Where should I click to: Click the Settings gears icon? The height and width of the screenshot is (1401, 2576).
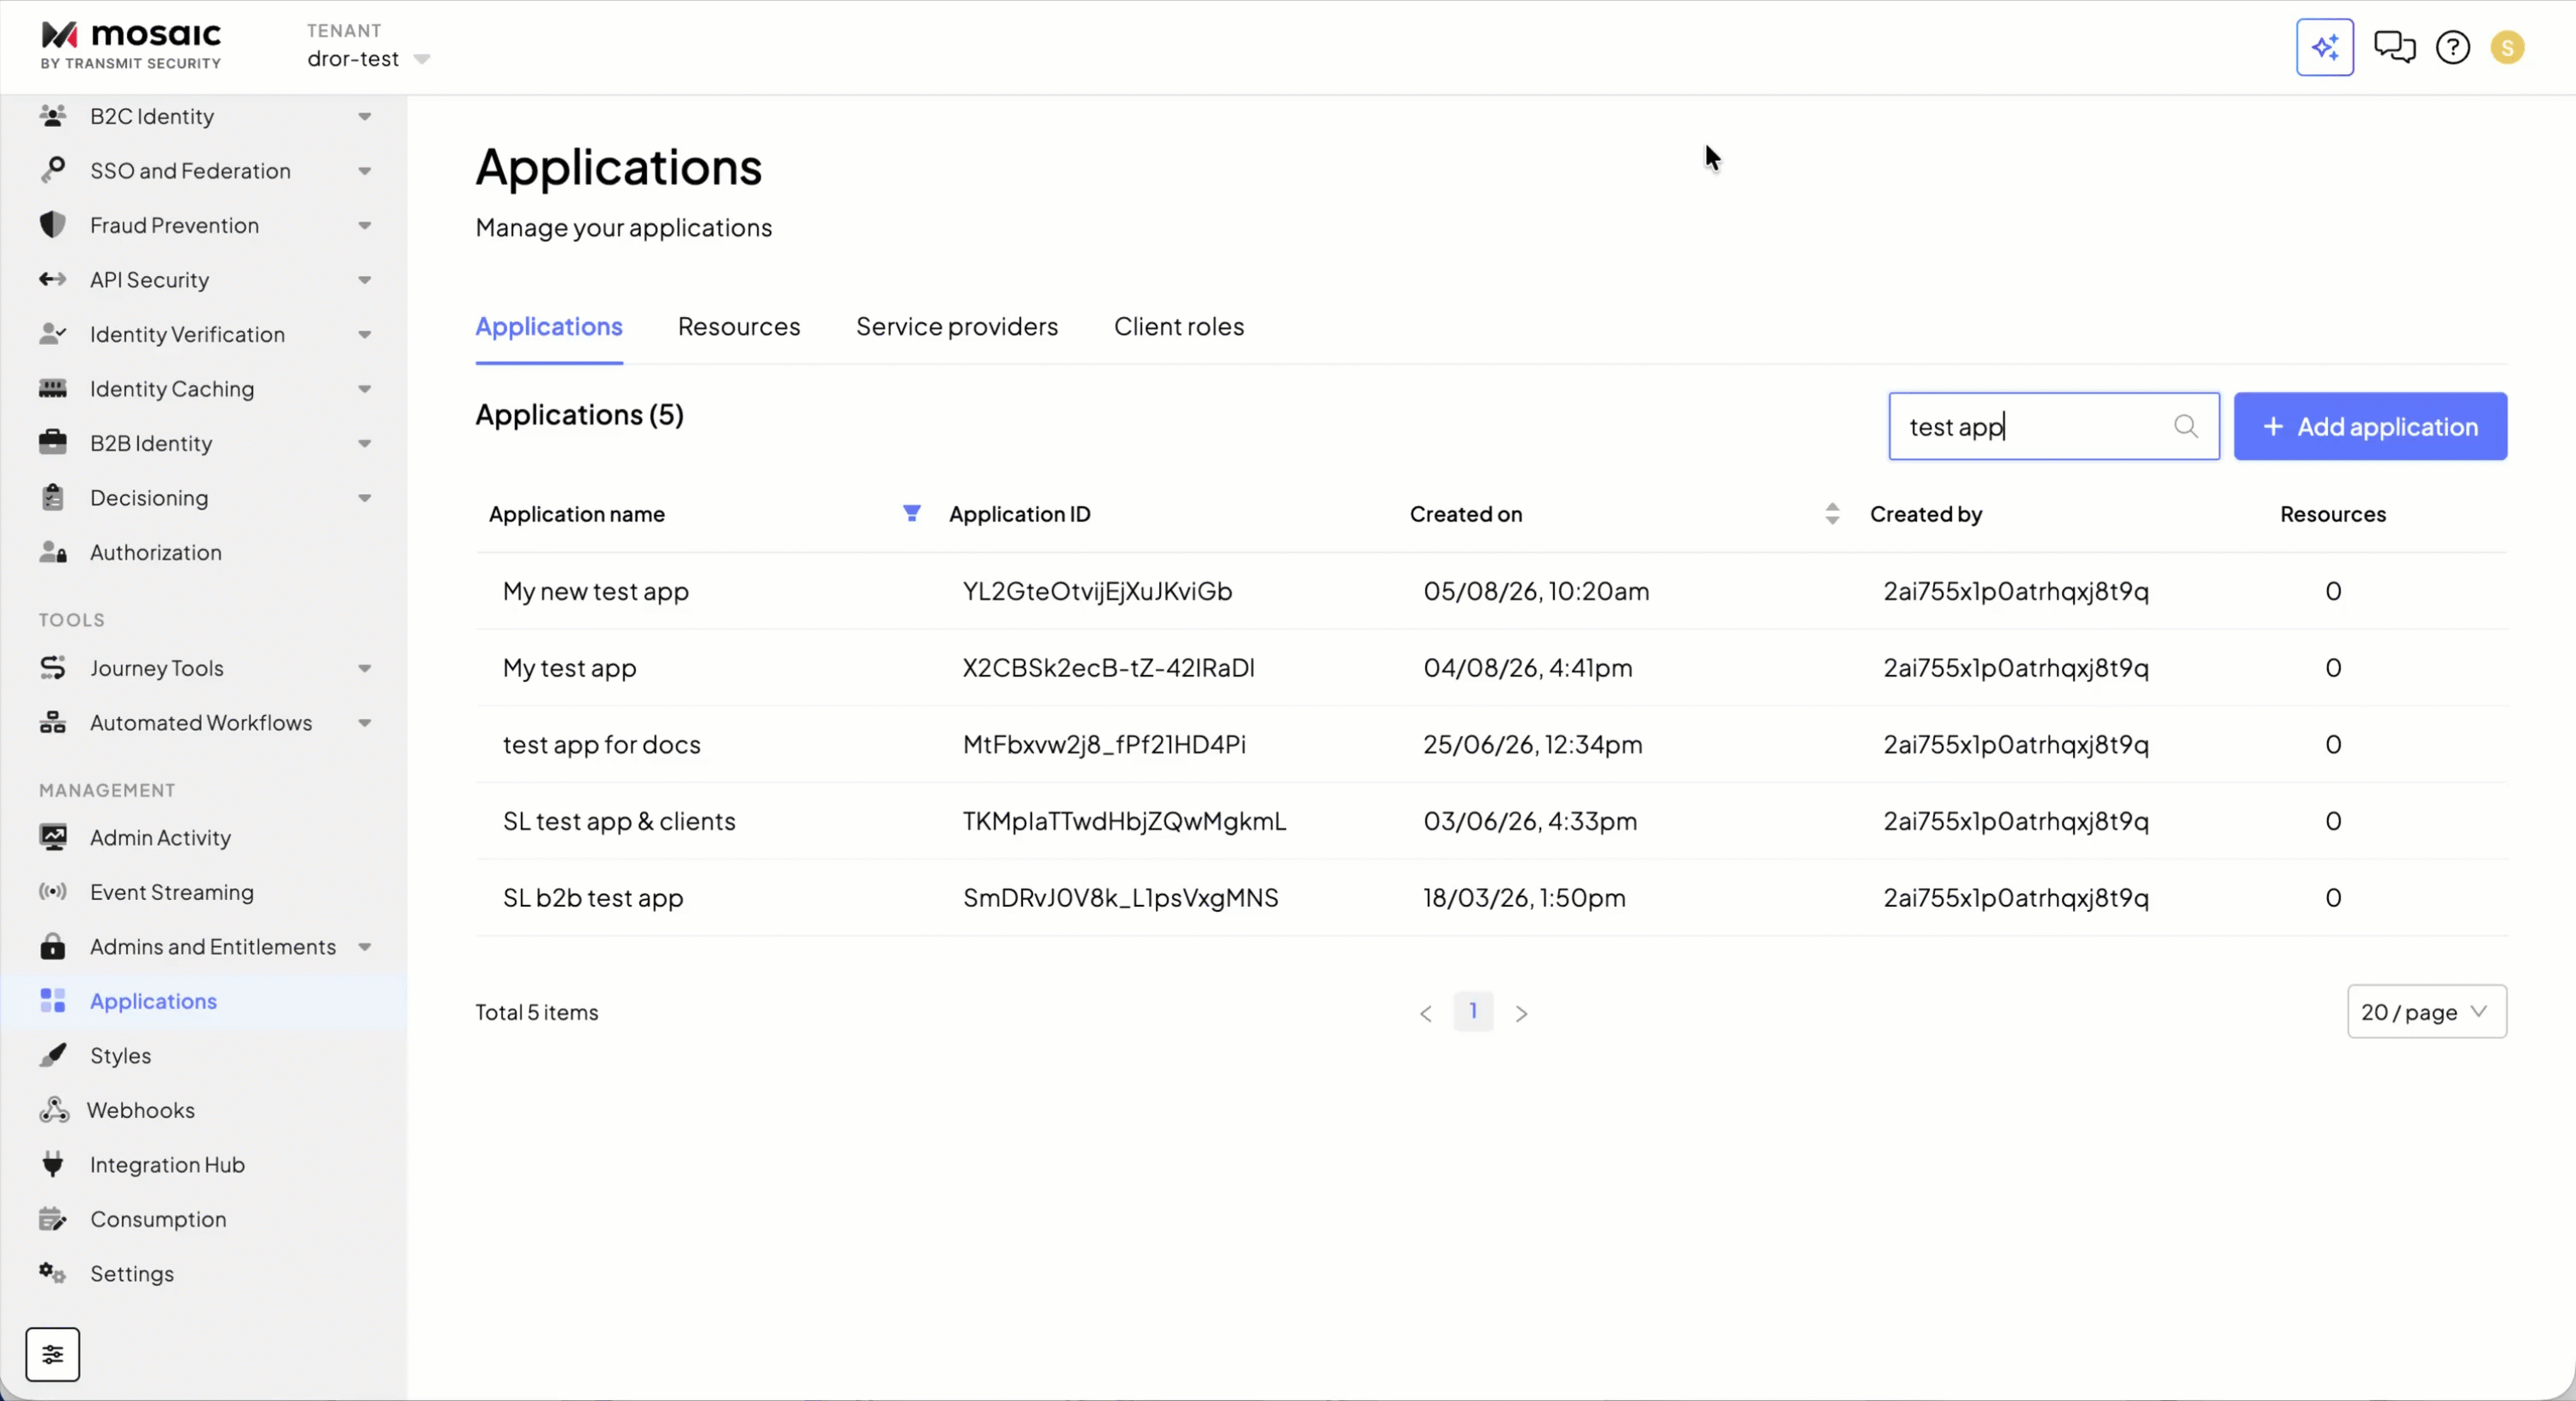click(53, 1273)
